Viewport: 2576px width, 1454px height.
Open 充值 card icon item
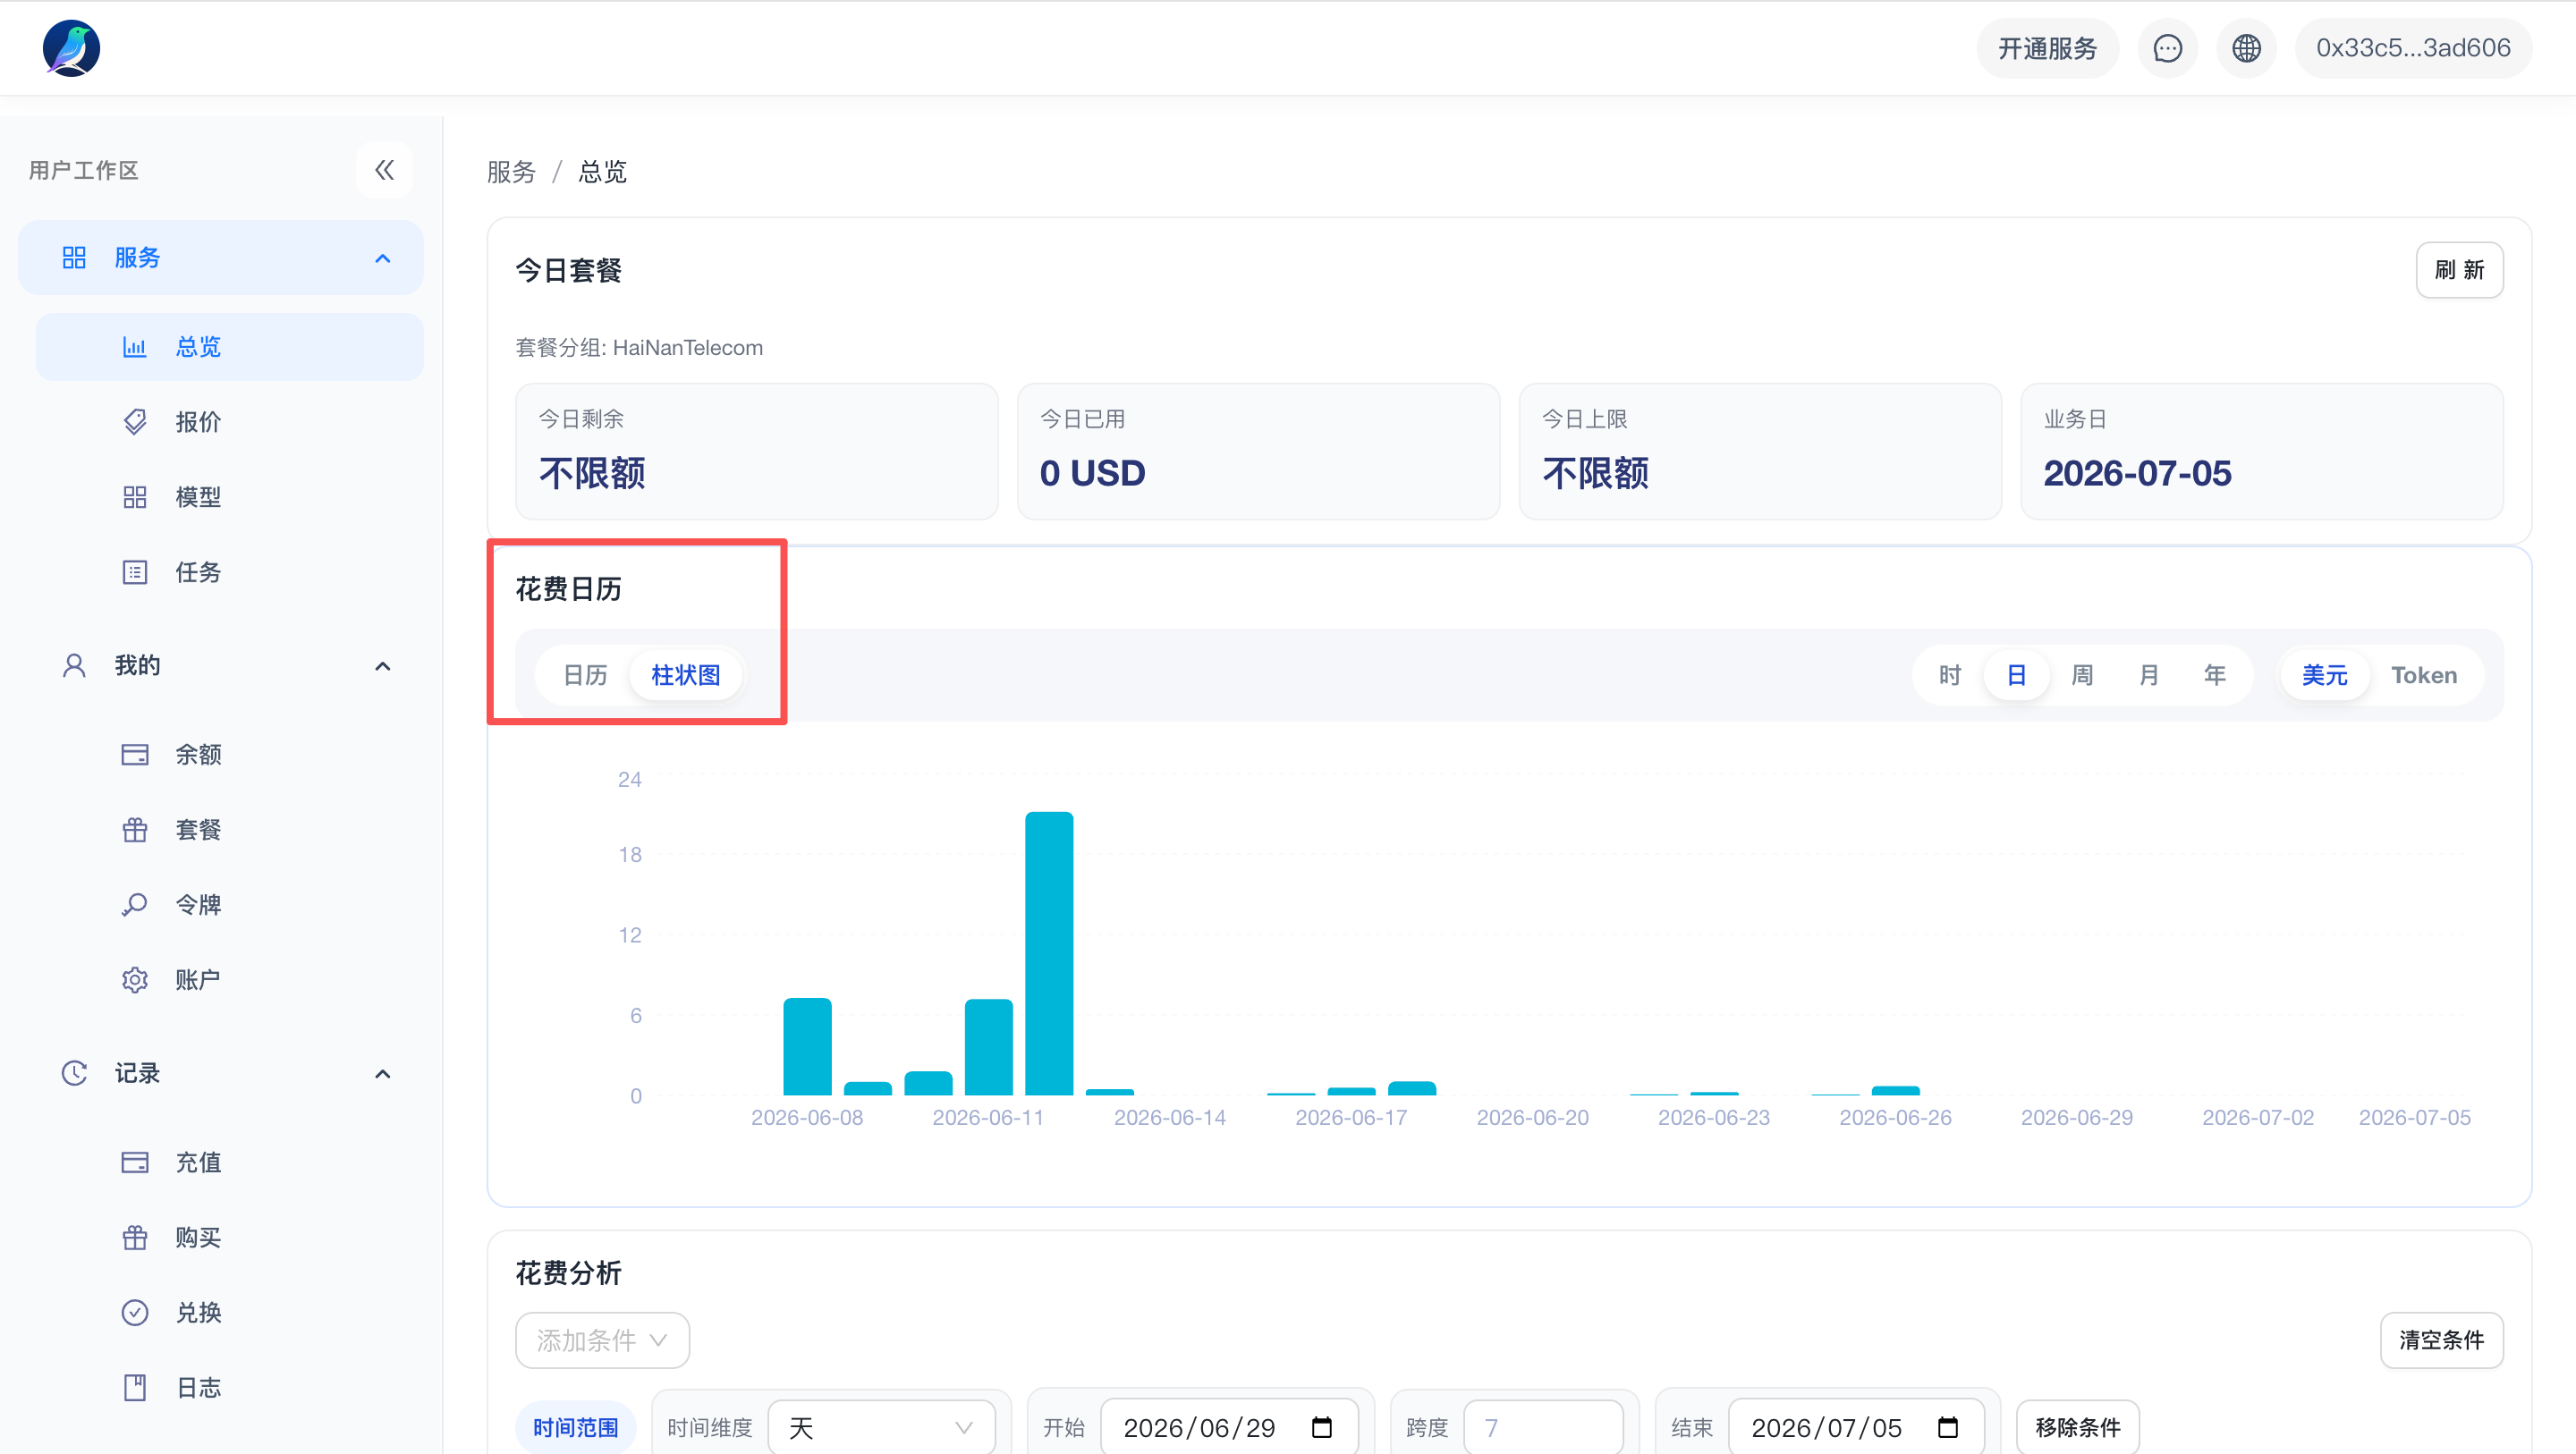(x=229, y=1162)
